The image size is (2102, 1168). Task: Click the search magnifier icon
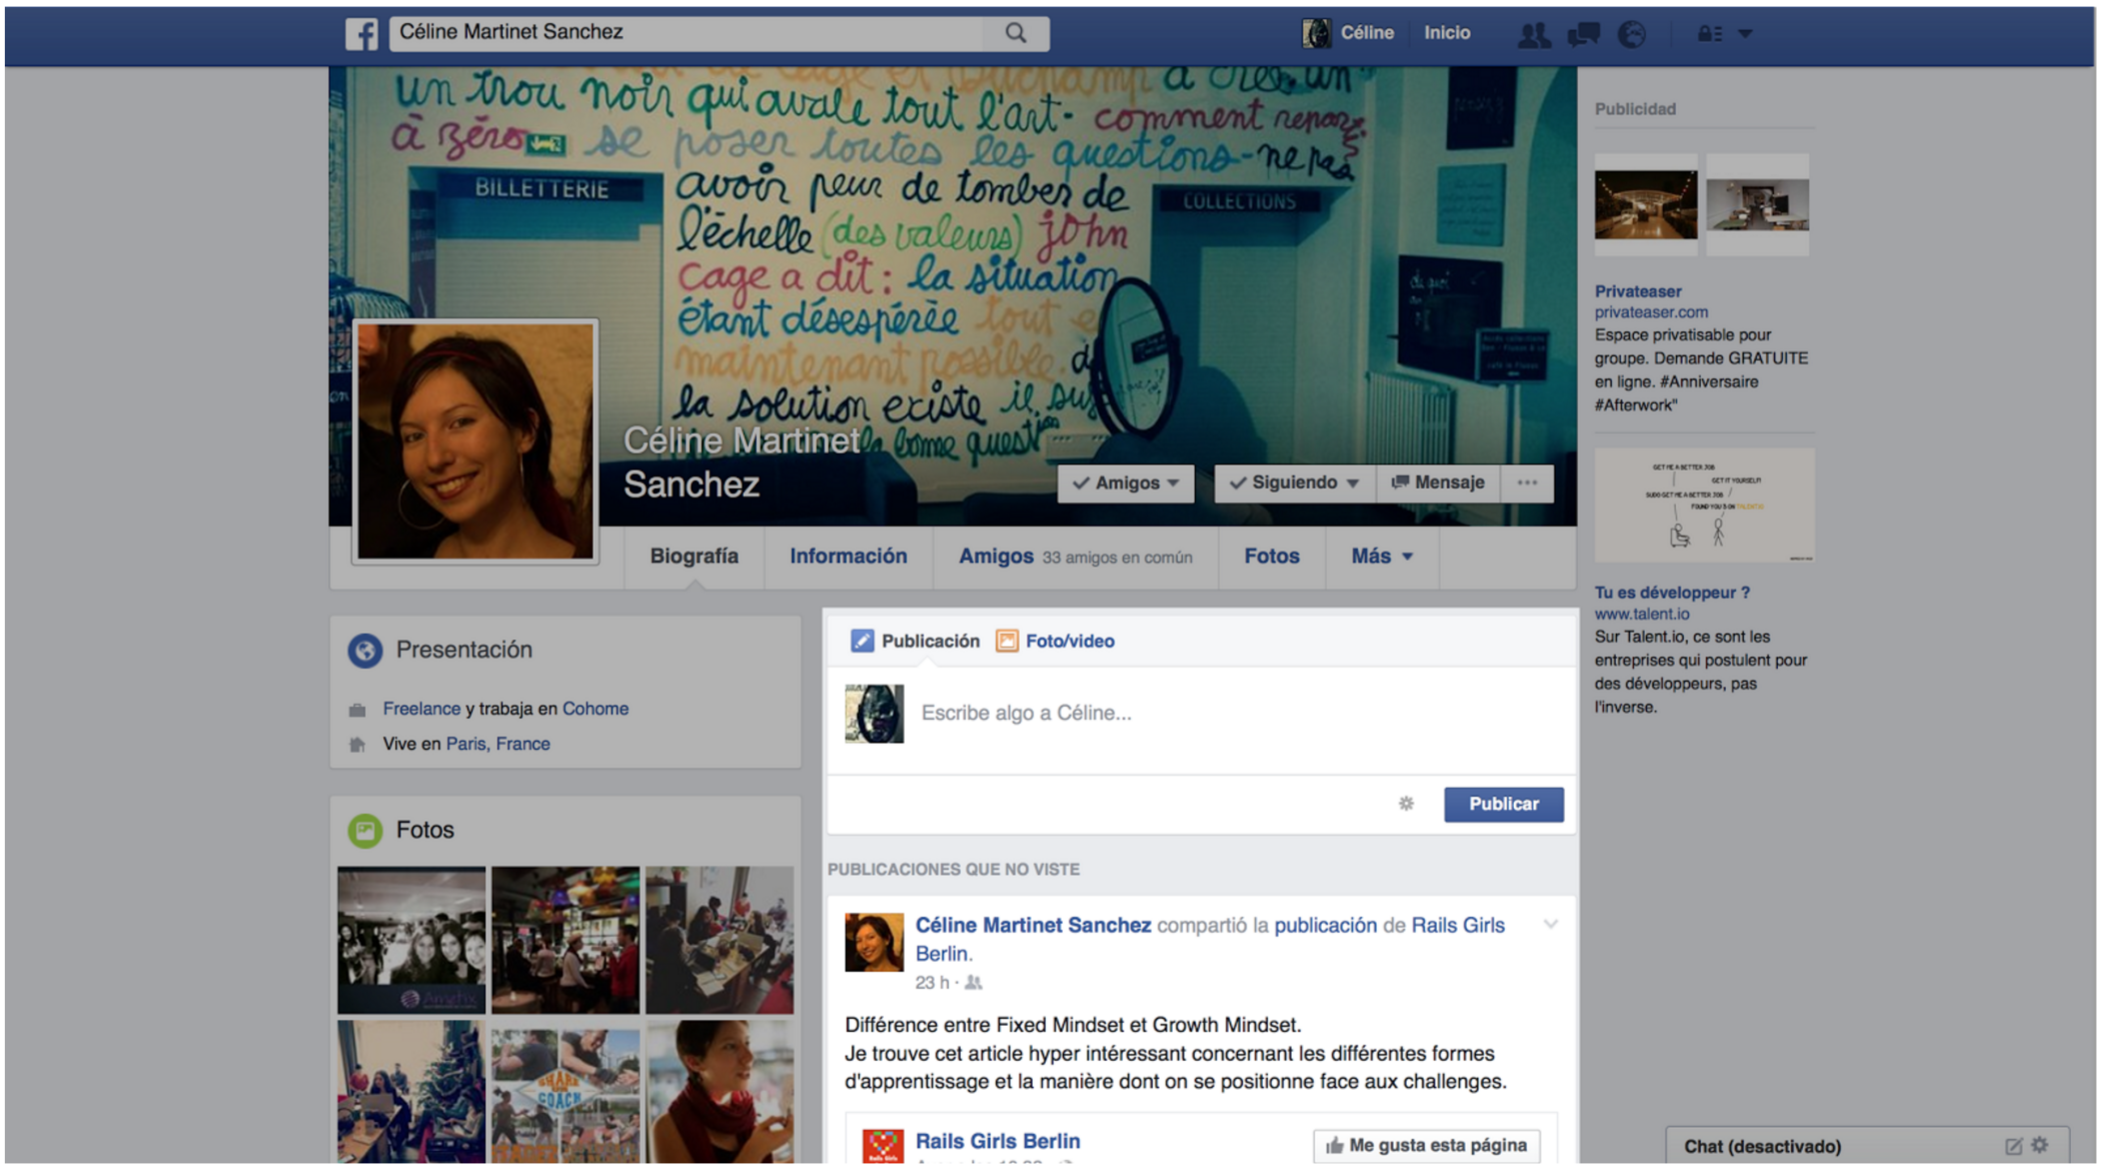pyautogui.click(x=1016, y=33)
